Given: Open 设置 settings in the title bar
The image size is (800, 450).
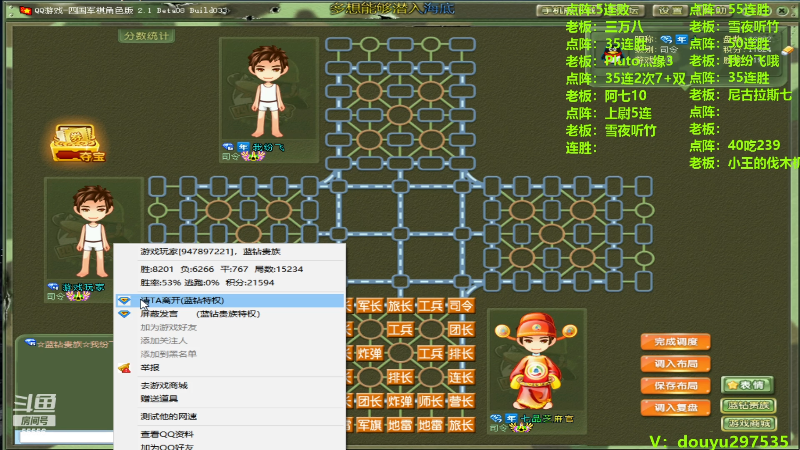Looking at the screenshot, I should tap(669, 10).
